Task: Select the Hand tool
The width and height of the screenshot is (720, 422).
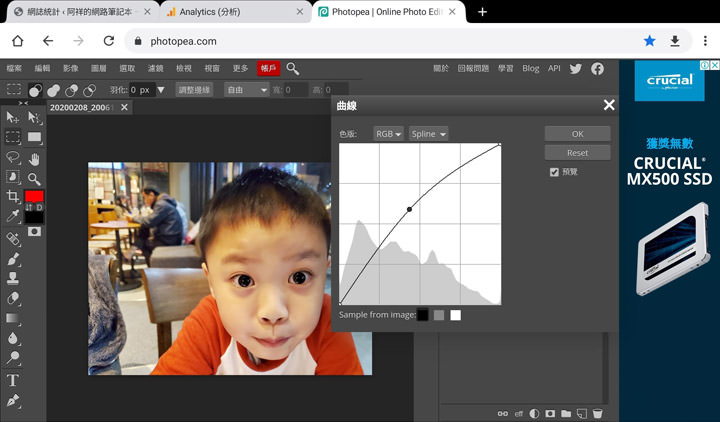Action: coord(35,158)
